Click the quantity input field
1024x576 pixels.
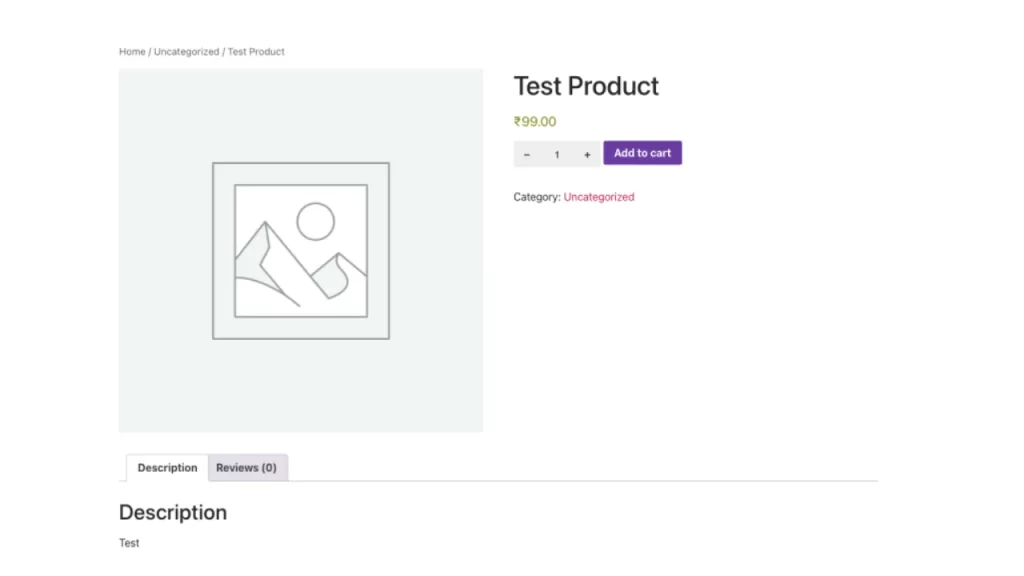click(x=557, y=154)
